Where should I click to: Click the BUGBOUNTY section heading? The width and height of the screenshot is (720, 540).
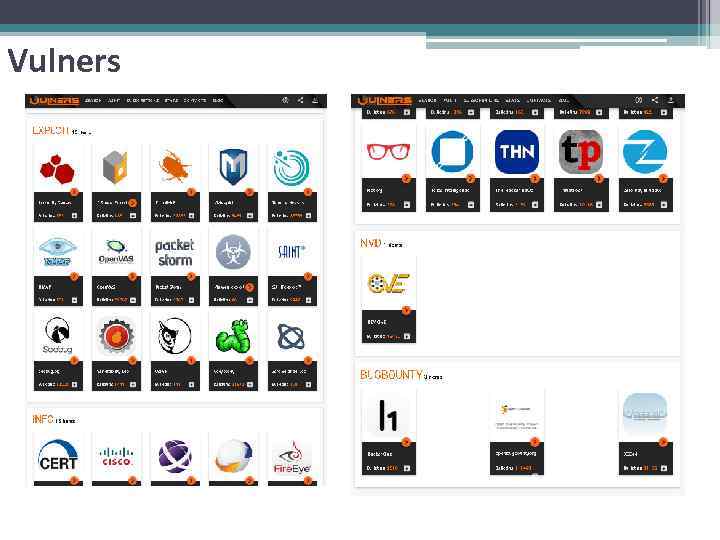point(391,375)
